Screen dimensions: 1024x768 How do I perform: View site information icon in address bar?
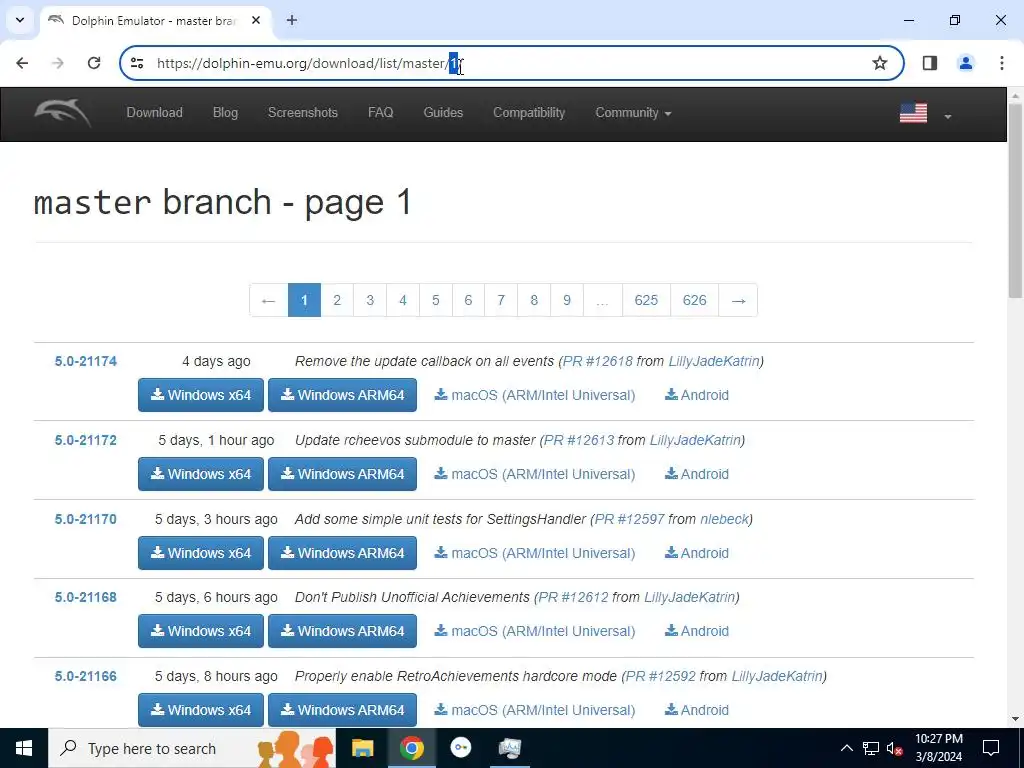click(x=137, y=63)
